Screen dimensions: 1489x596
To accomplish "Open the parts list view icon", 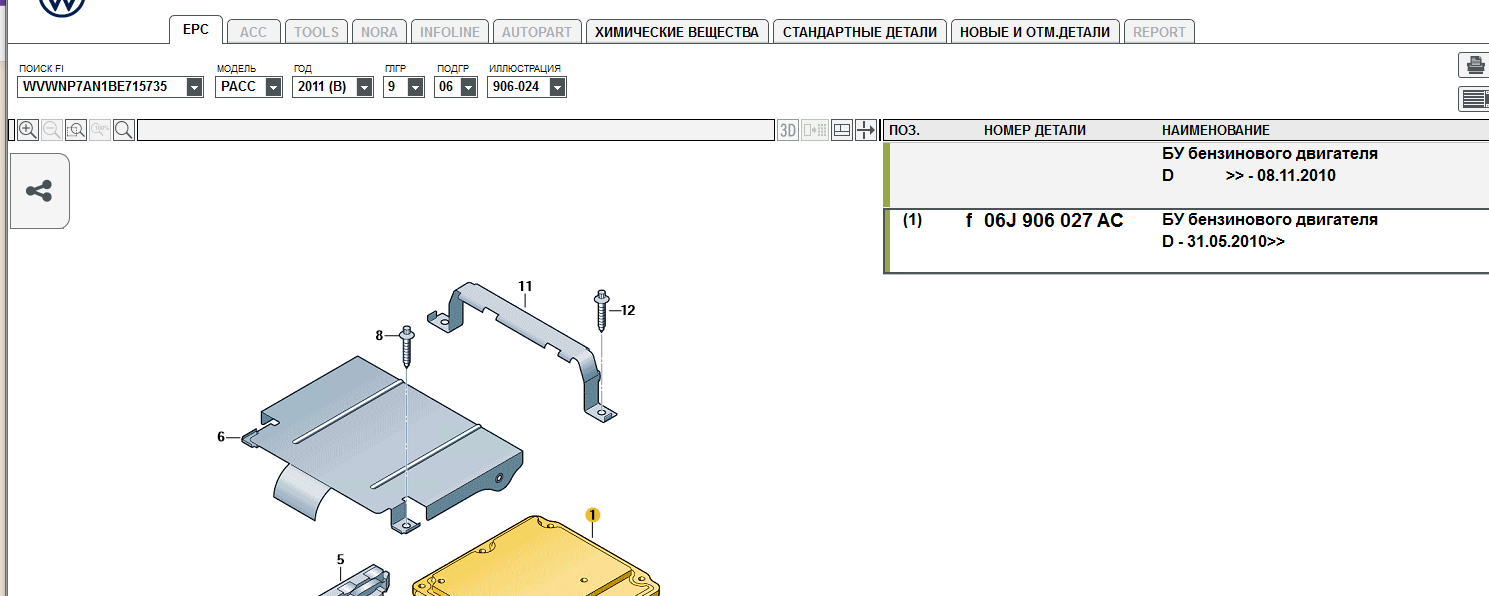I will [1474, 98].
